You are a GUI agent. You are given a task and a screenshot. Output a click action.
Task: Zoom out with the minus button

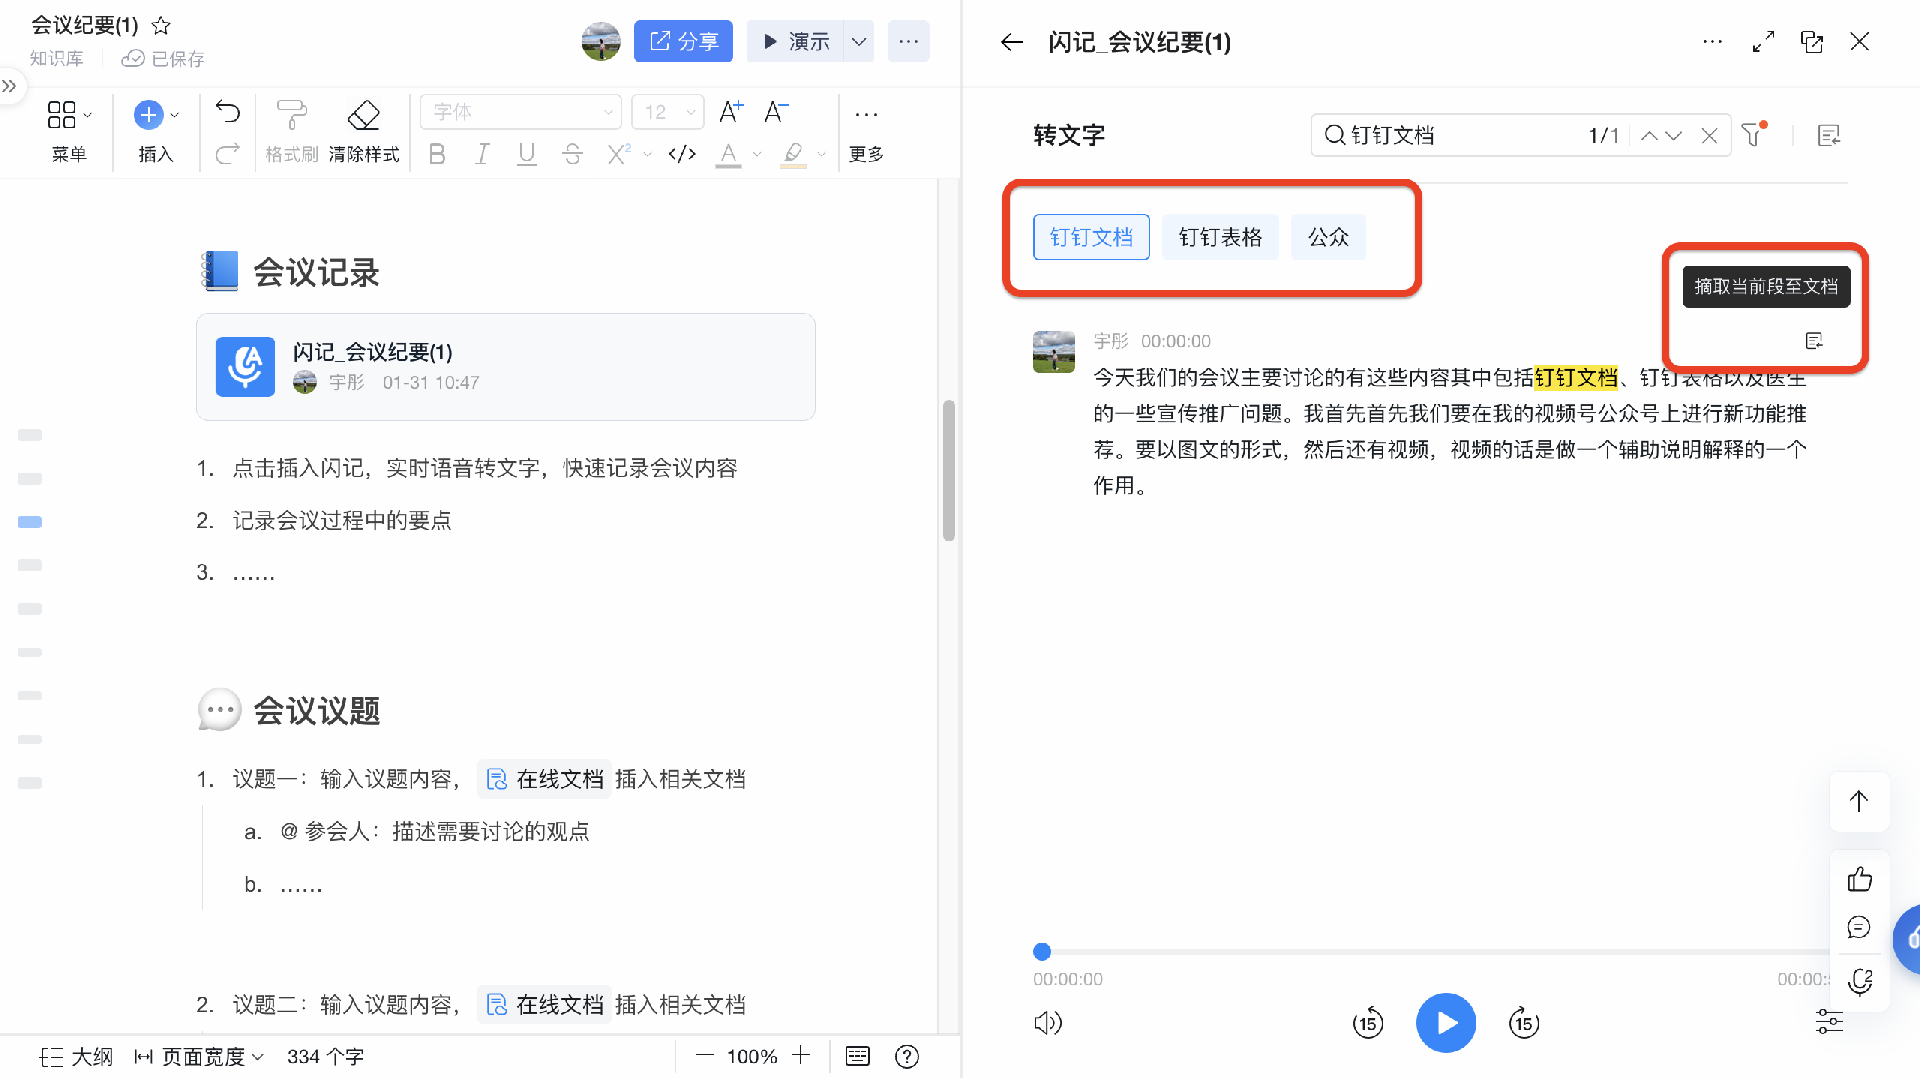(705, 1056)
